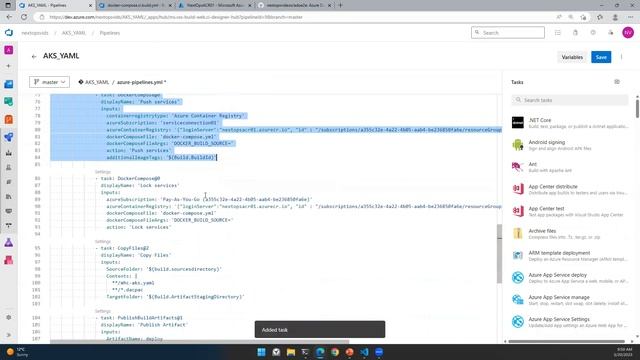Click line 'task: CopyFiles@2' in editor
This screenshot has height=360, width=640.
coord(122,248)
